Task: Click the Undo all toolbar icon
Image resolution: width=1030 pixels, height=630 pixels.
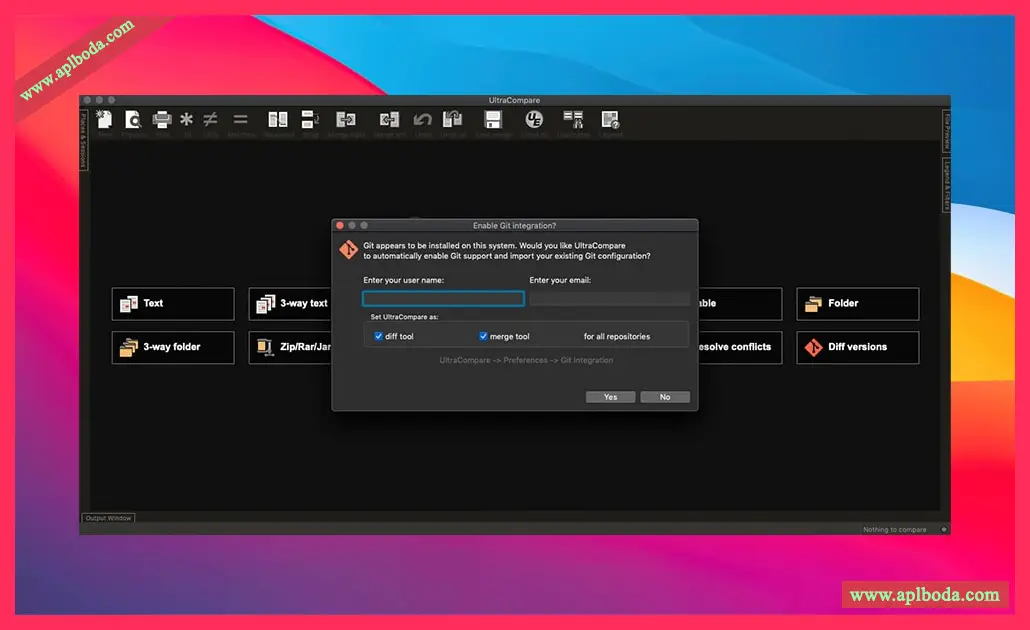Action: 453,120
